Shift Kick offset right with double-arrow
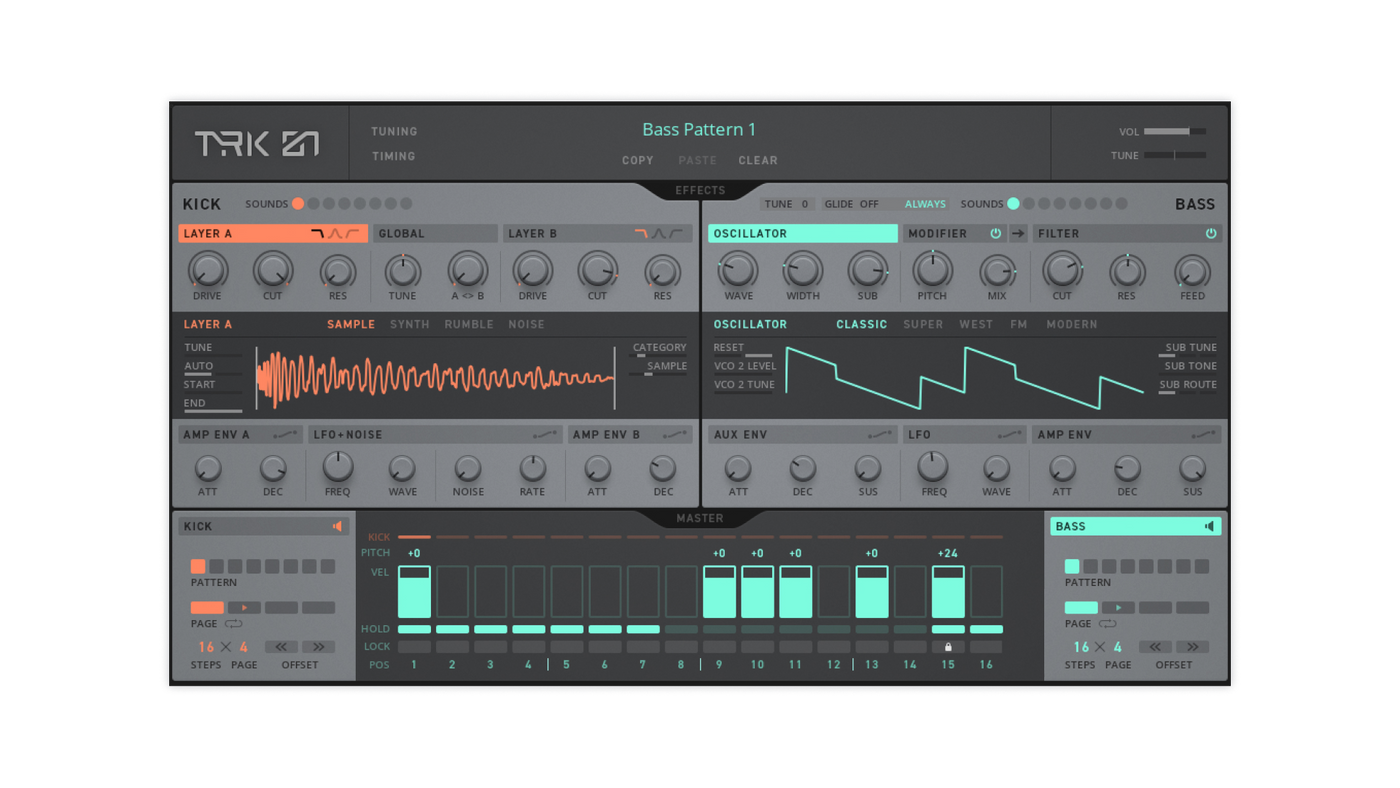Image resolution: width=1400 pixels, height=788 pixels. (319, 647)
